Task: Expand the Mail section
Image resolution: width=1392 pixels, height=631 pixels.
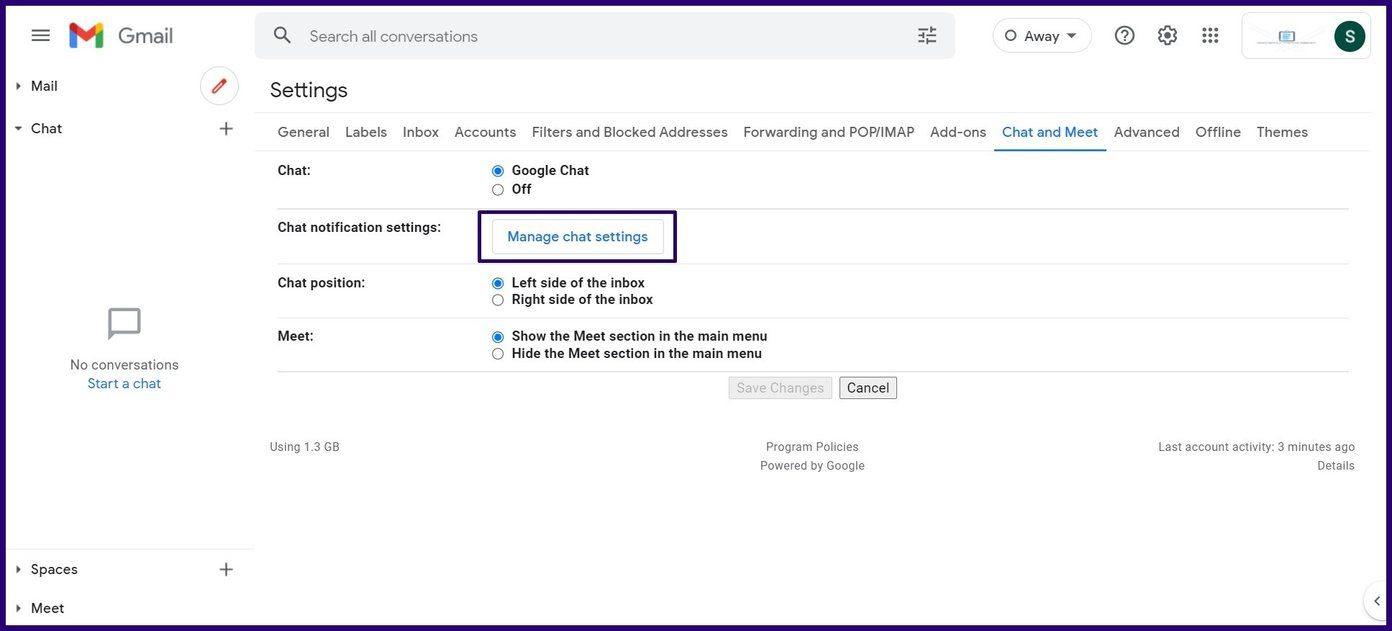Action: tap(18, 86)
